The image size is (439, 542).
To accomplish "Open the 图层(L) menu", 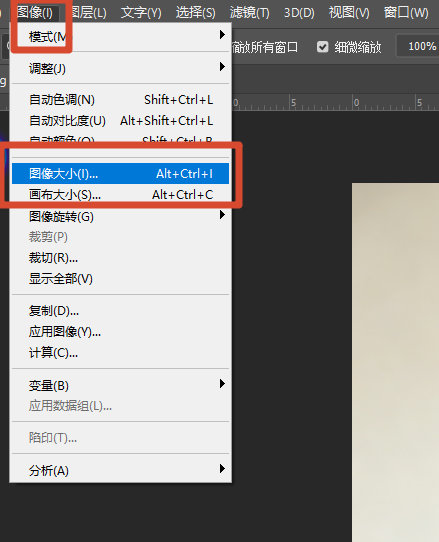I will click(x=88, y=13).
